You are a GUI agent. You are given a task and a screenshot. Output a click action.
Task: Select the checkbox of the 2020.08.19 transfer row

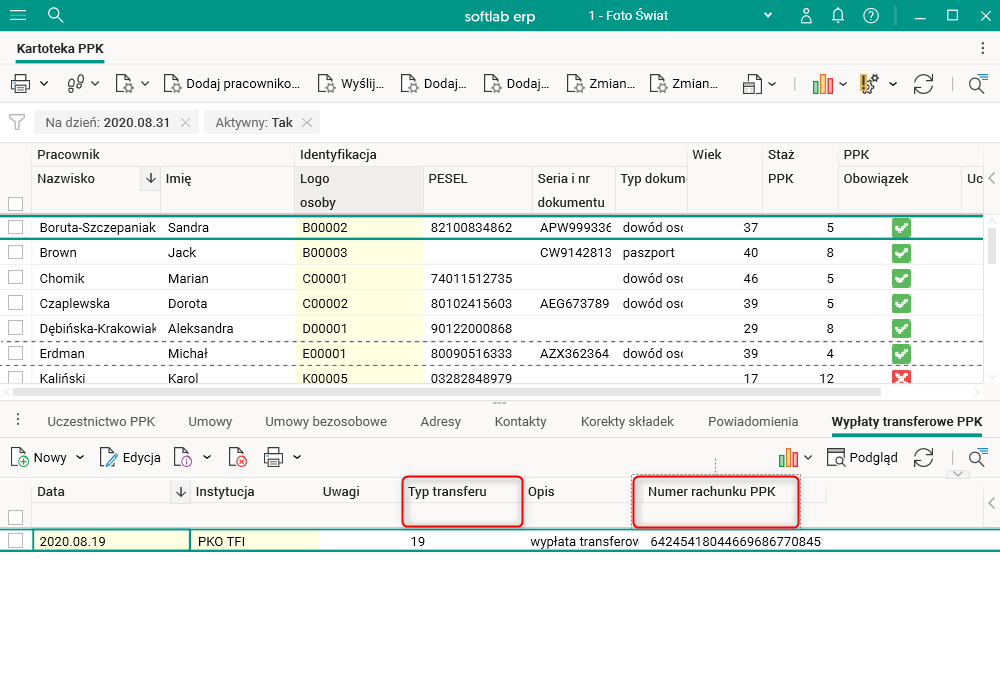click(15, 541)
